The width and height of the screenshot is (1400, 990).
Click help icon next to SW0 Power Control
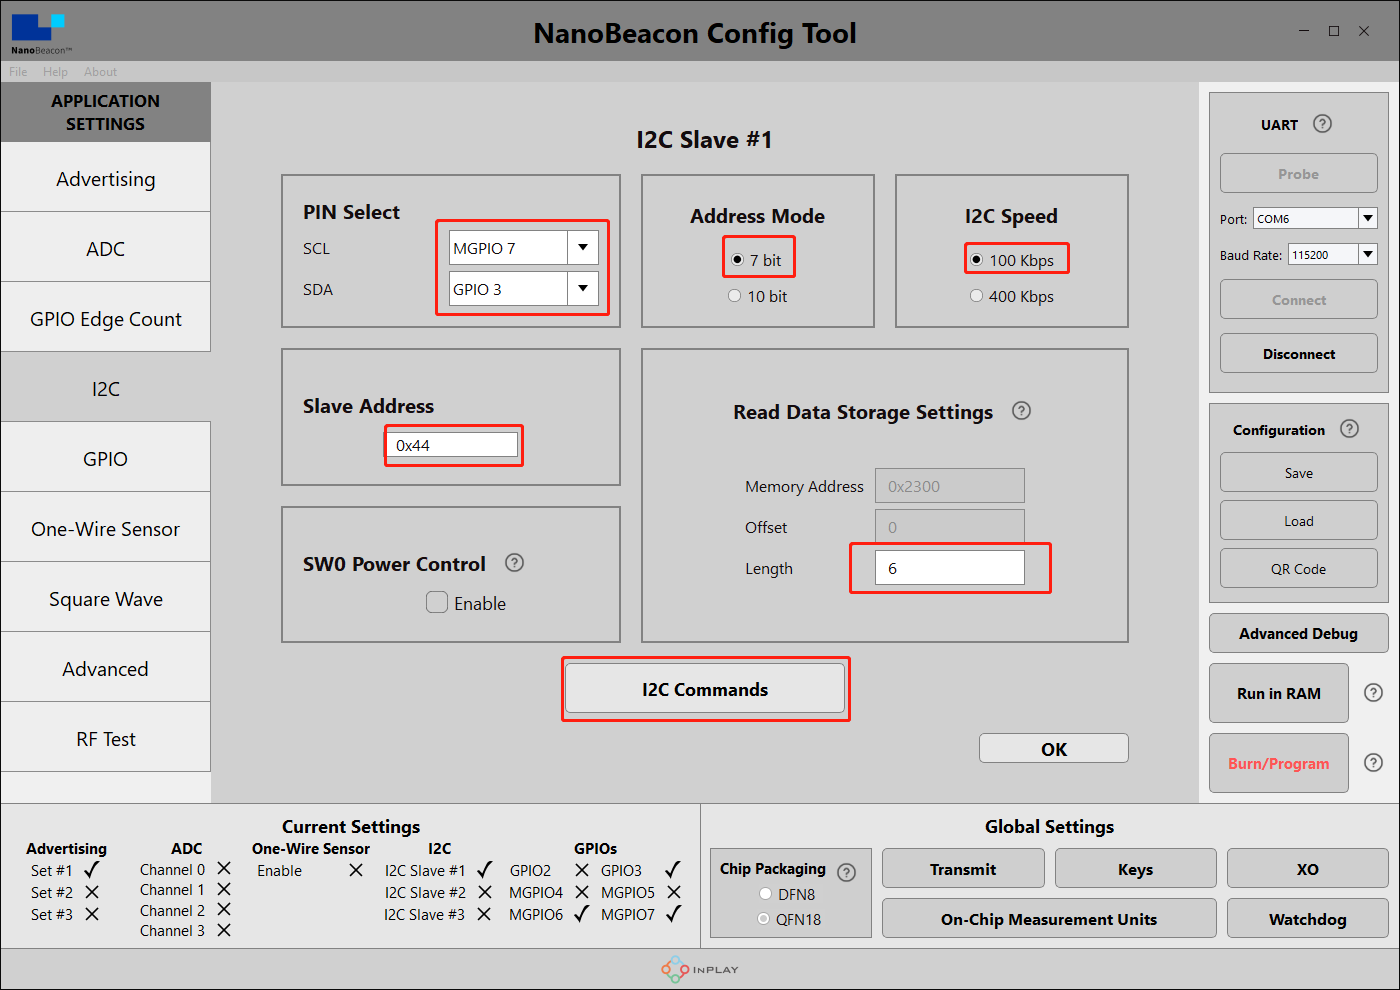(514, 563)
